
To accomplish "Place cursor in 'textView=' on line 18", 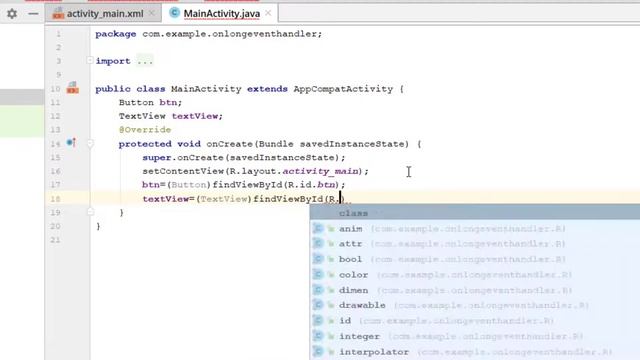I will pos(168,199).
